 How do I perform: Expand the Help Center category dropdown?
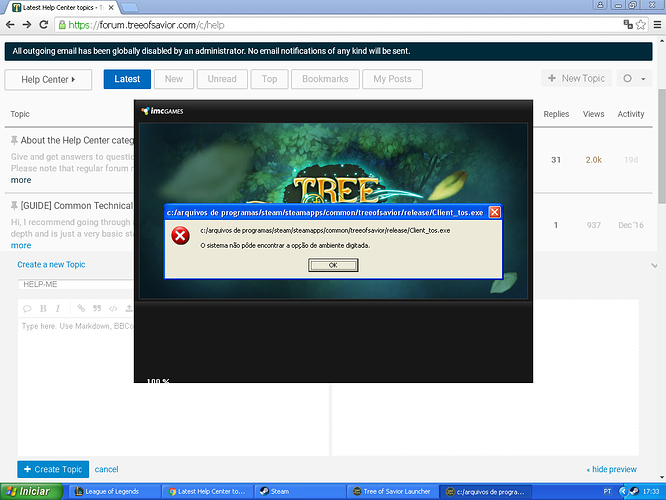click(x=48, y=79)
